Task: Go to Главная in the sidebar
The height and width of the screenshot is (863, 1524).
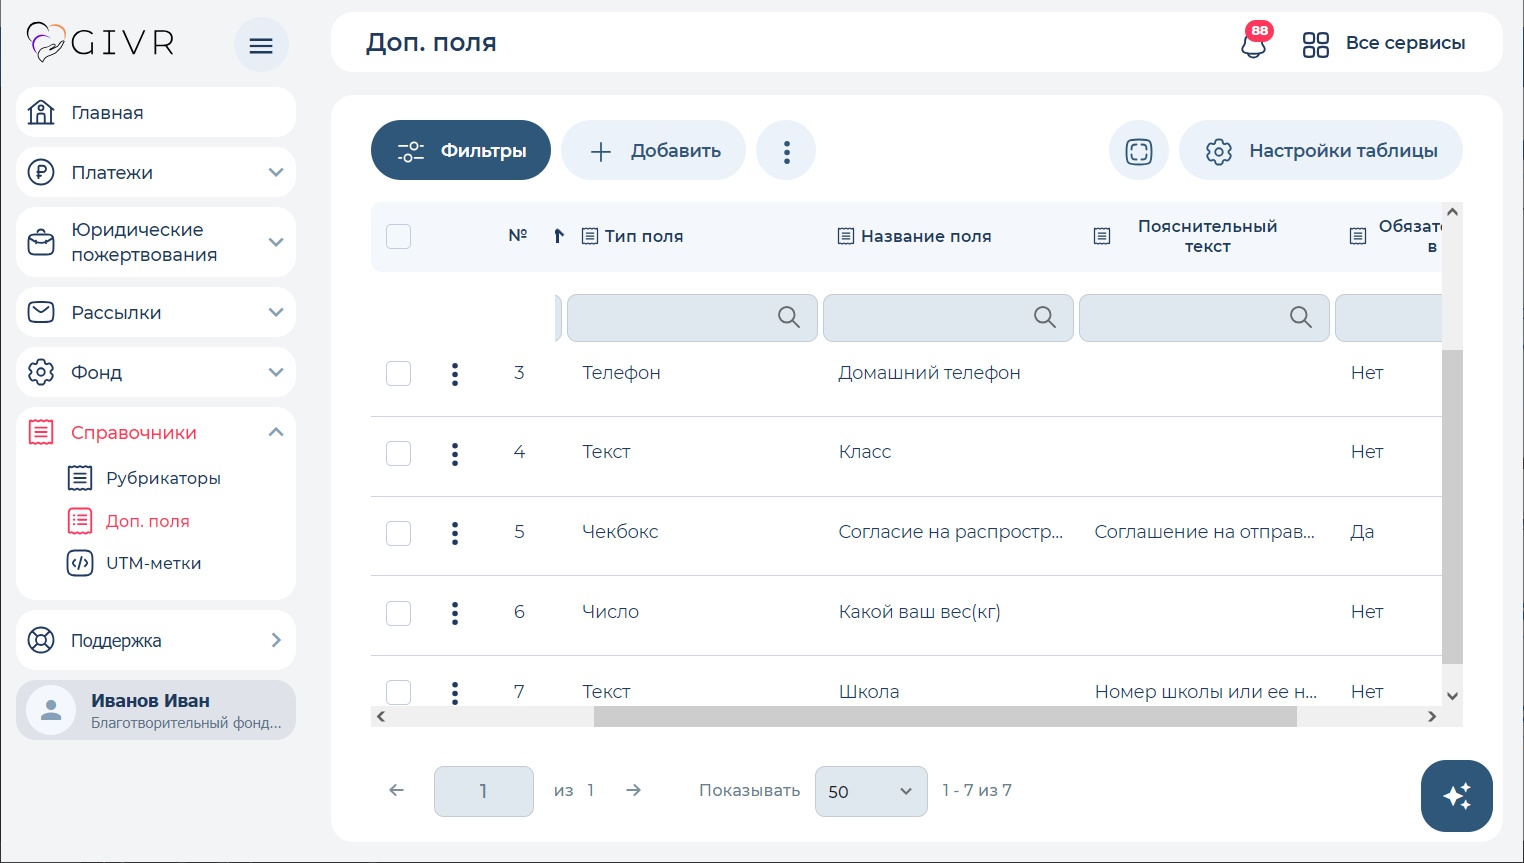Action: [x=156, y=112]
